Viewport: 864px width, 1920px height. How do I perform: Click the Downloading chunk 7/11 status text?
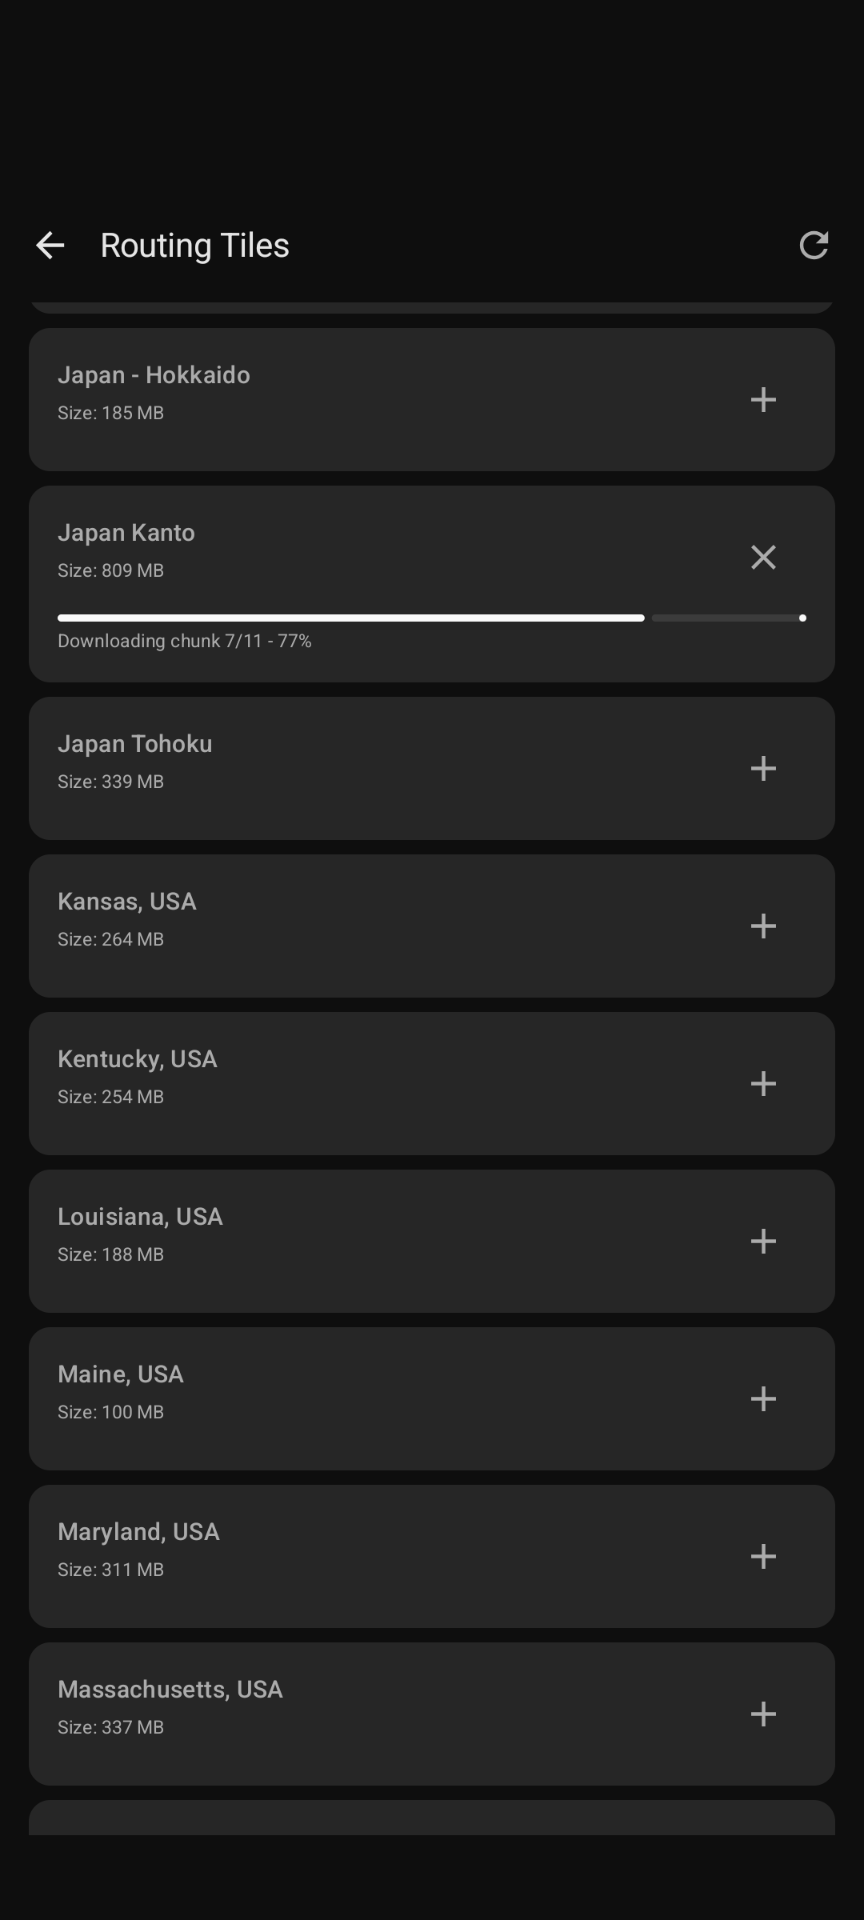point(184,641)
